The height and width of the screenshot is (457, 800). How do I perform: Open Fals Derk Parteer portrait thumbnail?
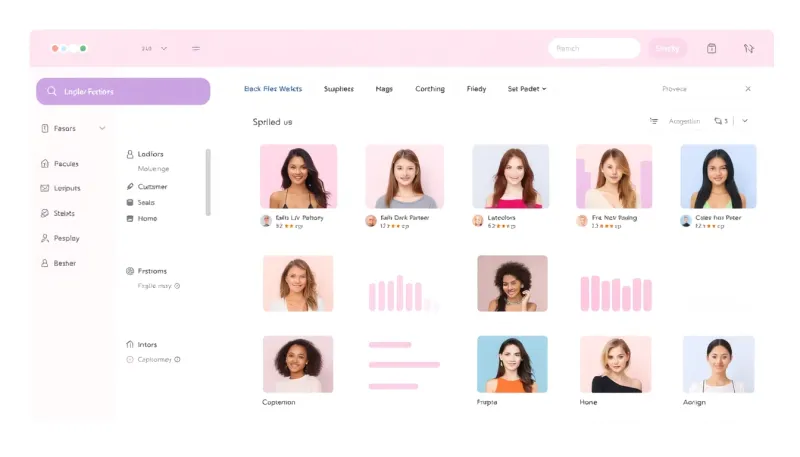[405, 176]
